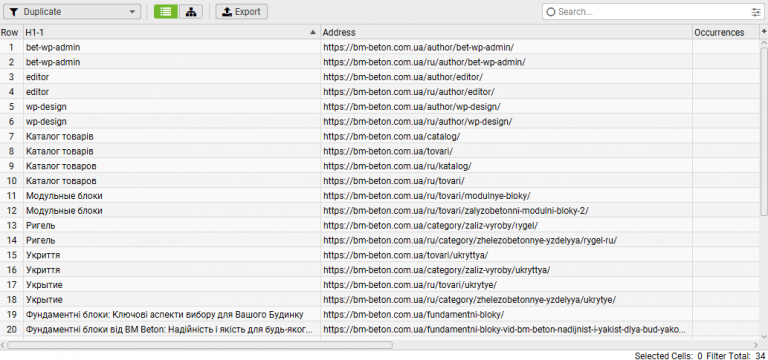Click the vertical scrollbar thumb
This screenshot has height=360, width=768.
pos(764,130)
